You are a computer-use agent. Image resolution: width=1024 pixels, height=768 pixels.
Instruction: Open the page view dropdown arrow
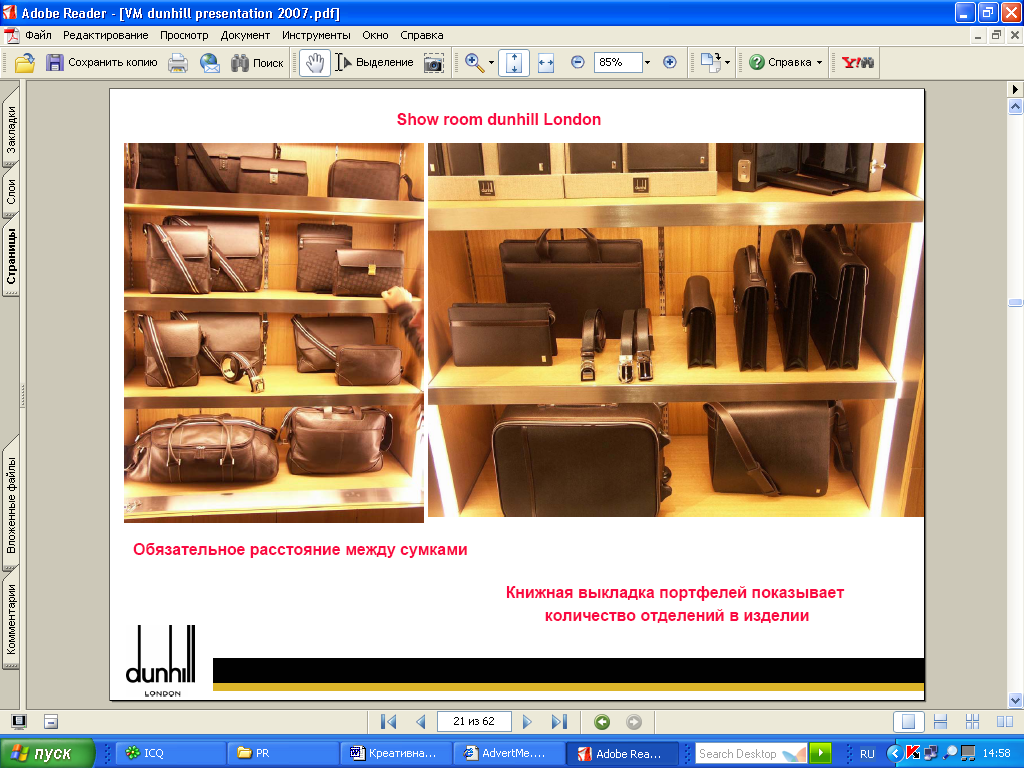coord(727,63)
